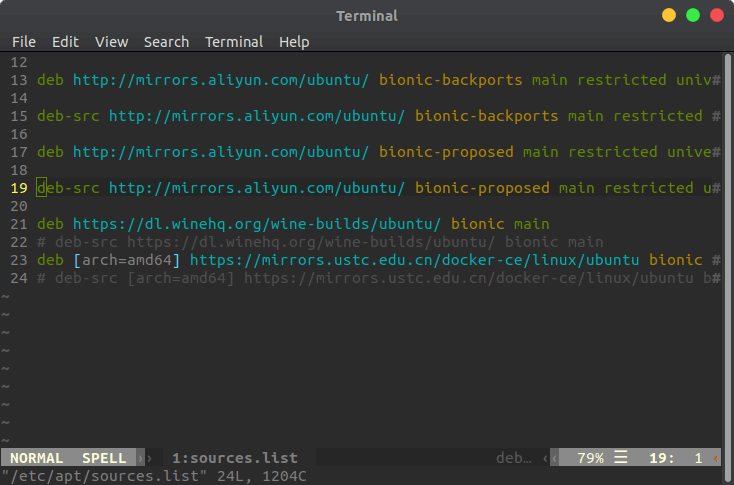Click the left chevron before 79% indicator
The image size is (734, 485).
point(554,458)
